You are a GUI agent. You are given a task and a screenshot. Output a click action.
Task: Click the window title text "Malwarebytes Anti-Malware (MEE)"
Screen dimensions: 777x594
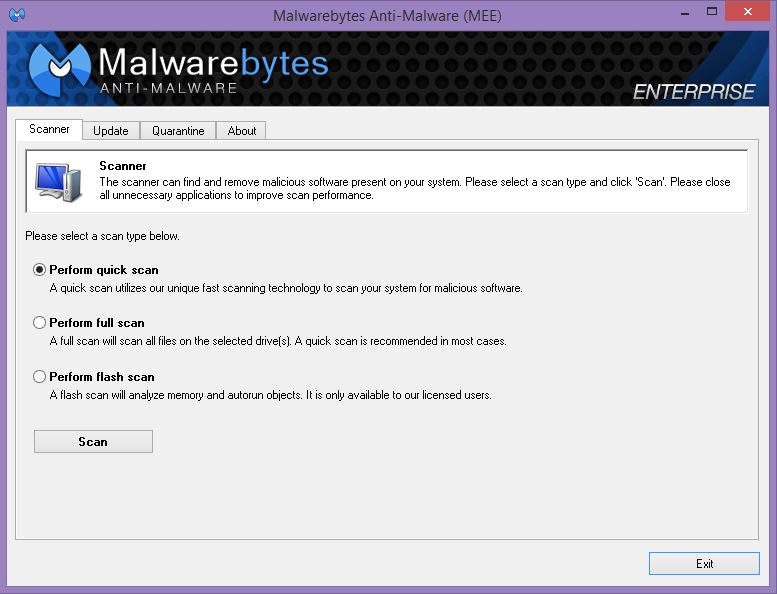387,16
